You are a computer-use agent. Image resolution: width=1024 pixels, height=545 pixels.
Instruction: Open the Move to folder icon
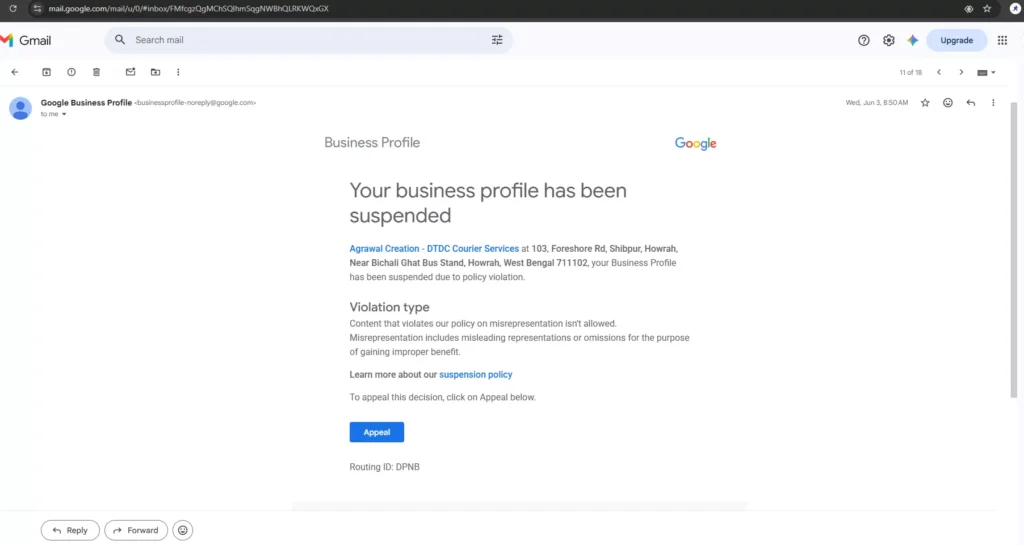tap(155, 72)
